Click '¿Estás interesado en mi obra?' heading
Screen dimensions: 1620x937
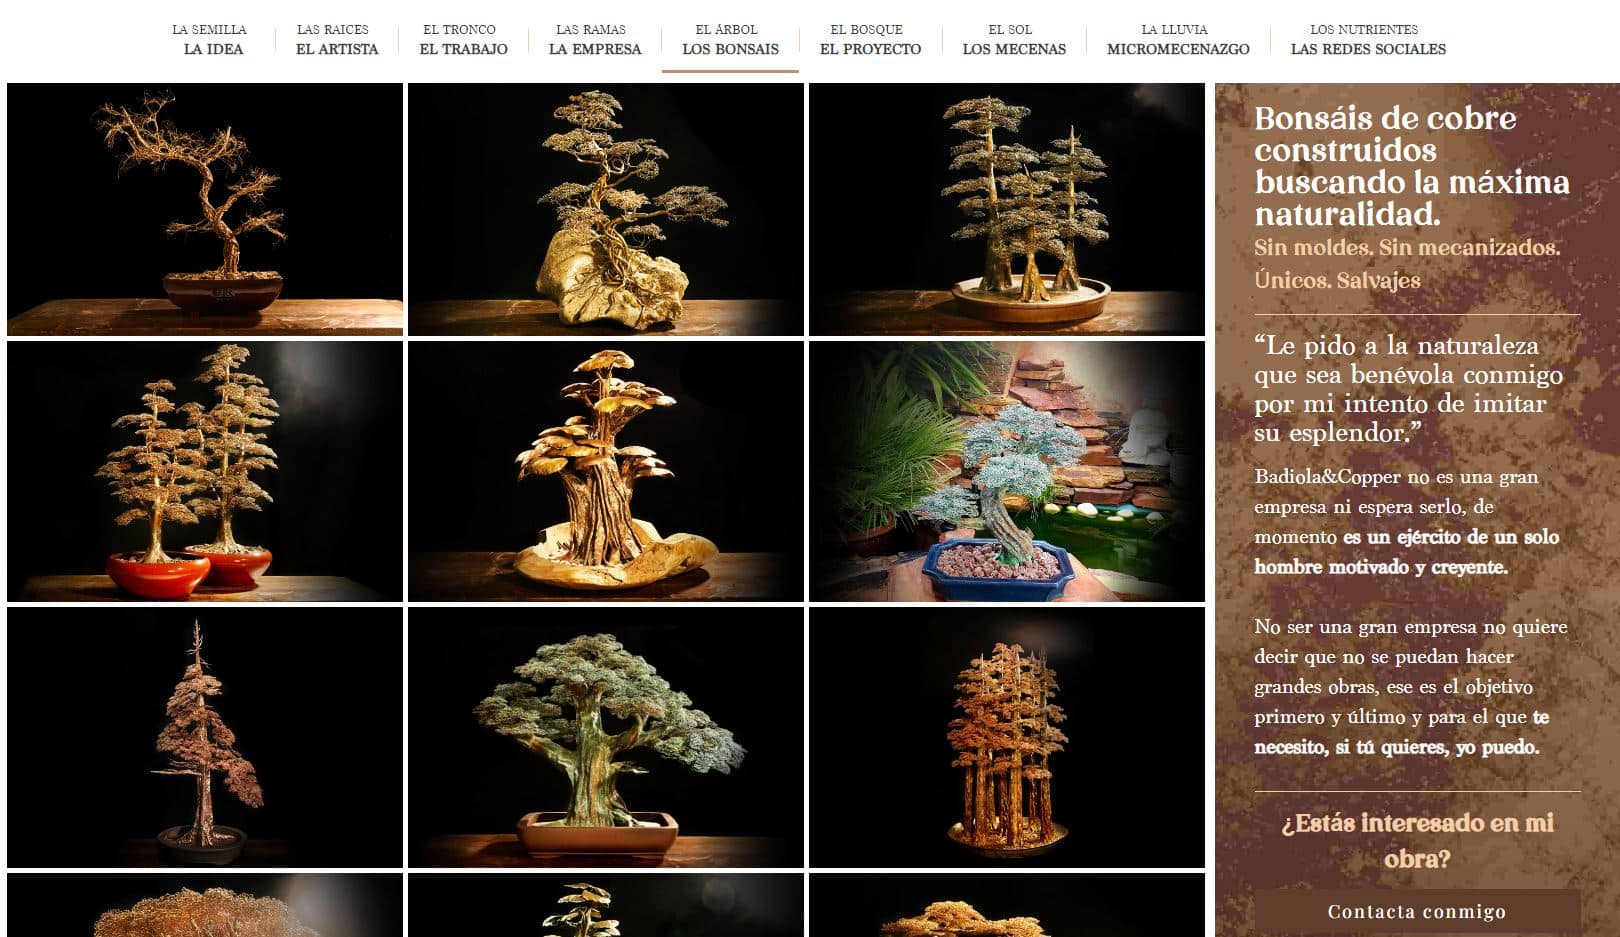click(1417, 841)
